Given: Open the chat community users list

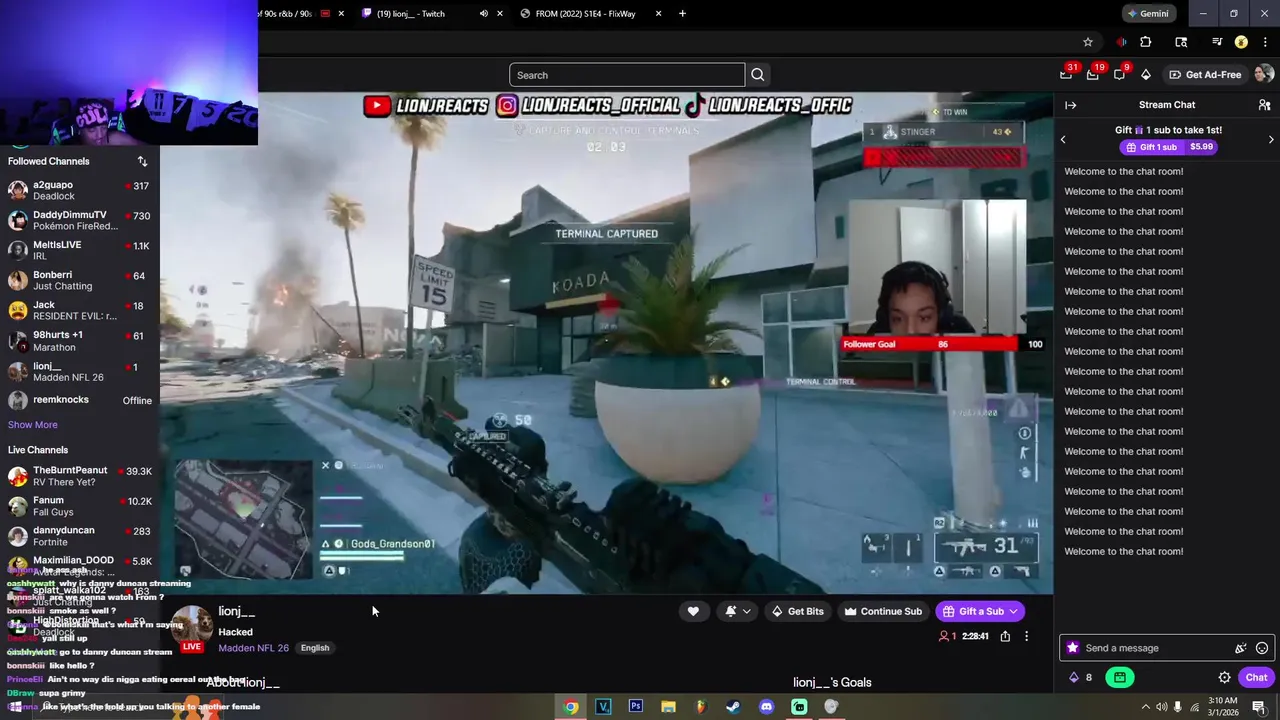Looking at the screenshot, I should tap(1264, 105).
